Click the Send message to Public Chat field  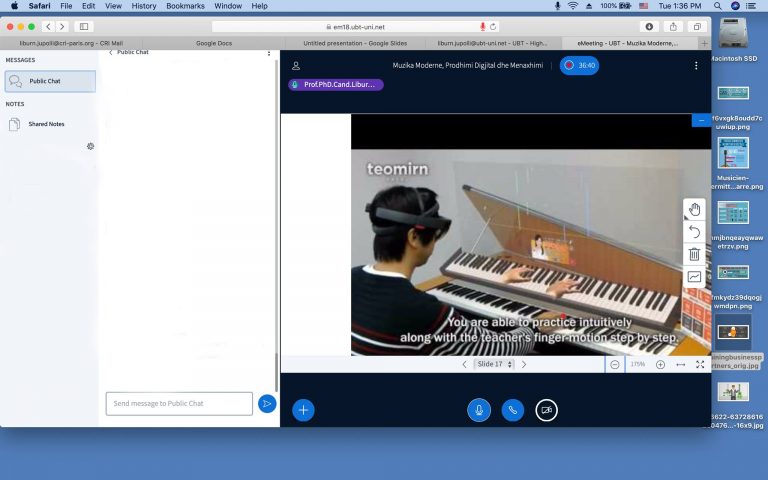point(179,404)
